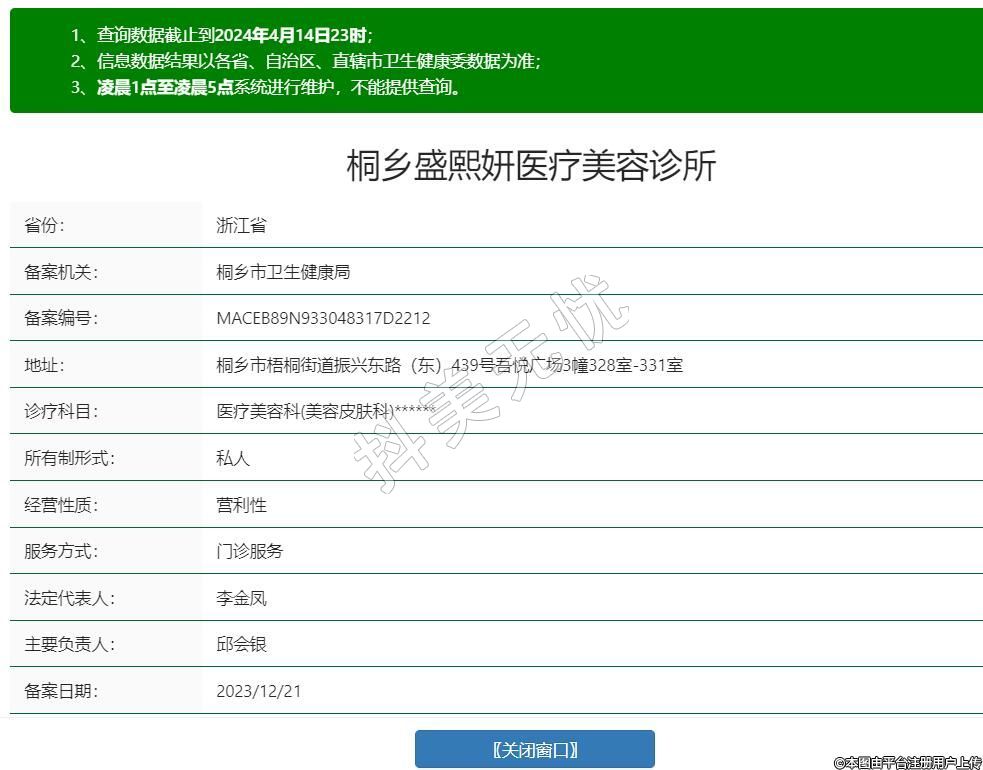Click the 关闭窗口 button
Viewport: 983px width, 770px height.
tap(534, 749)
